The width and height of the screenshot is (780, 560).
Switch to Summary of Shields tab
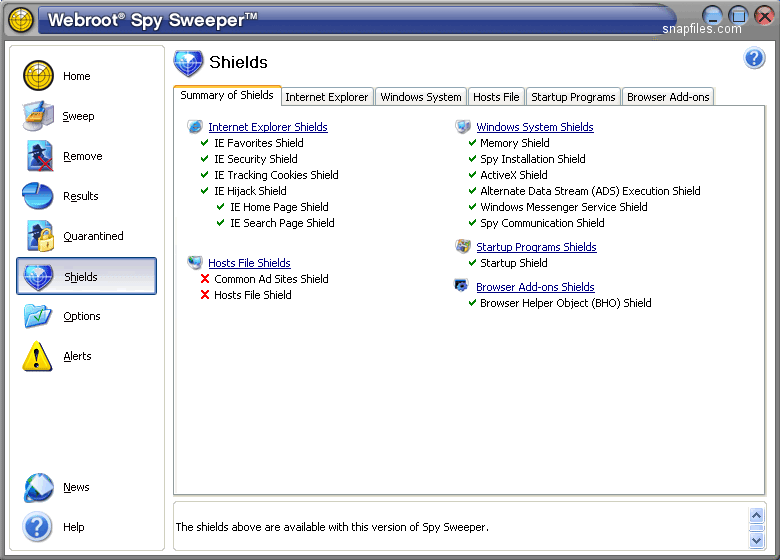coord(227,95)
